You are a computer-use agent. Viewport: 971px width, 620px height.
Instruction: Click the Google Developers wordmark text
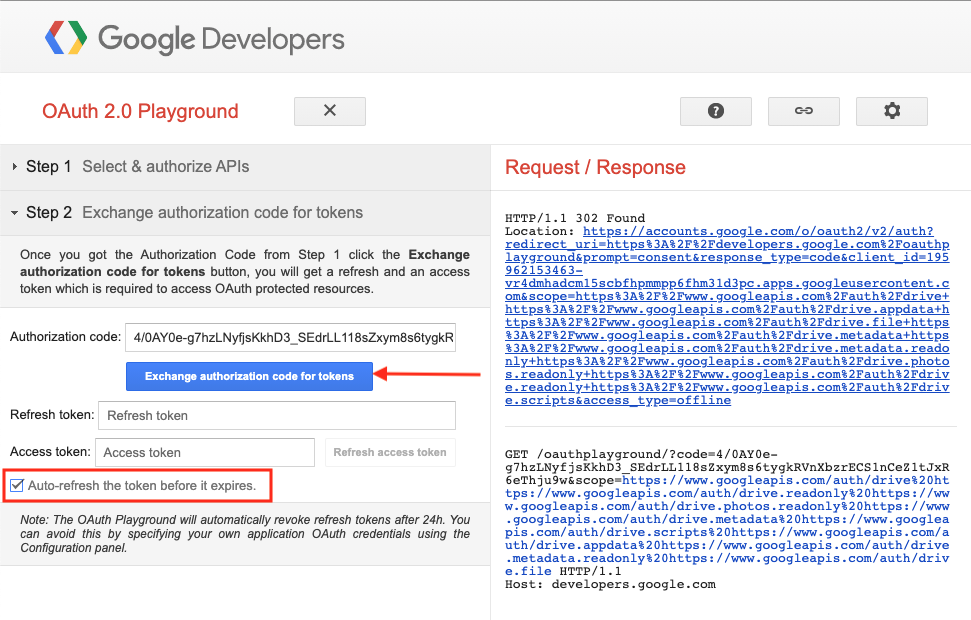tap(221, 39)
